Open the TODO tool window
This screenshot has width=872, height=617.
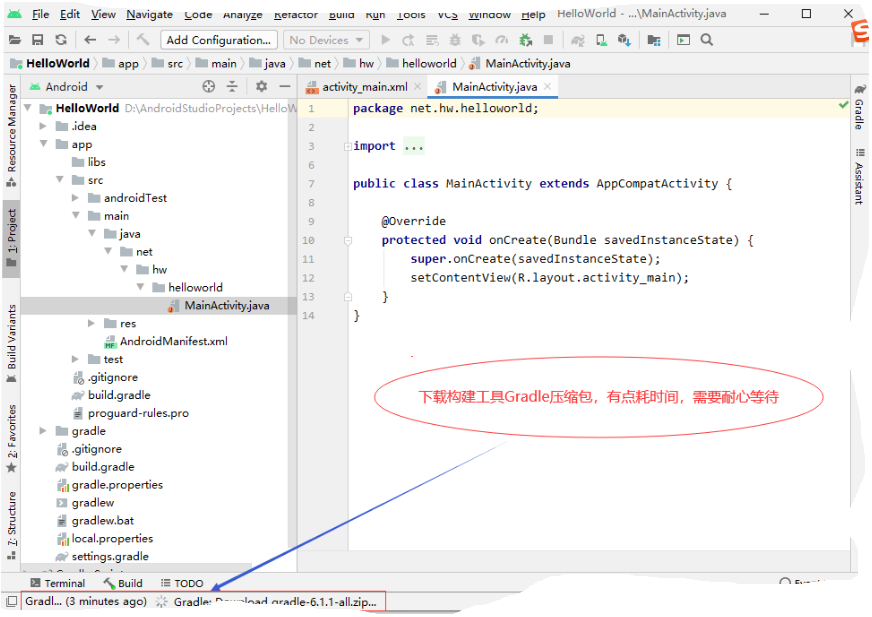click(x=182, y=583)
